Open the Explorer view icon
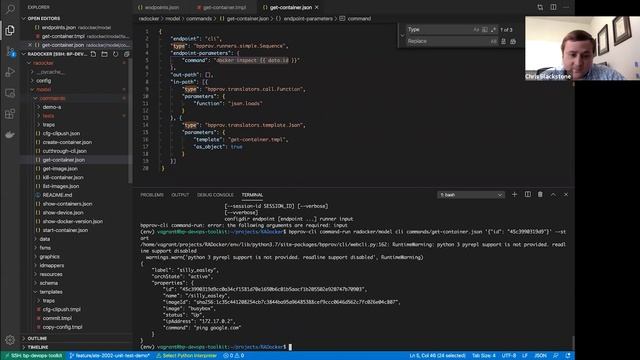The height and width of the screenshot is (360, 640). point(10,30)
